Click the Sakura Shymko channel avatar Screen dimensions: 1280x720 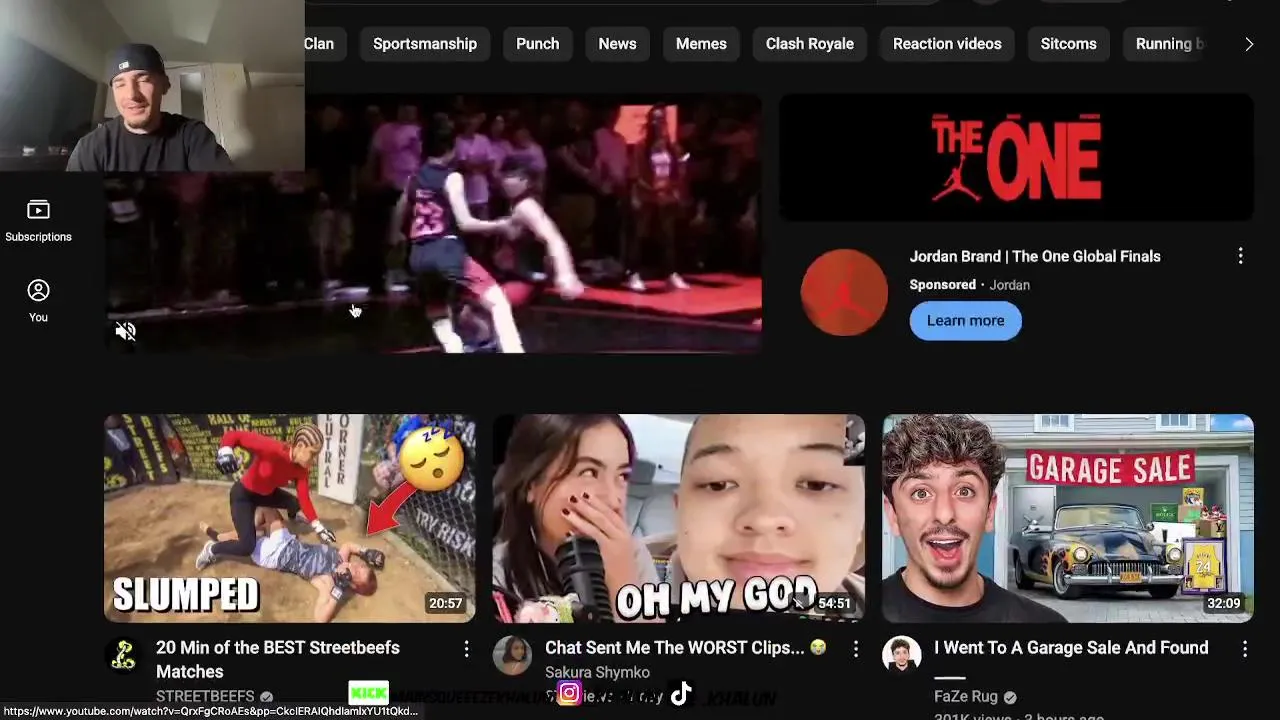tap(512, 655)
